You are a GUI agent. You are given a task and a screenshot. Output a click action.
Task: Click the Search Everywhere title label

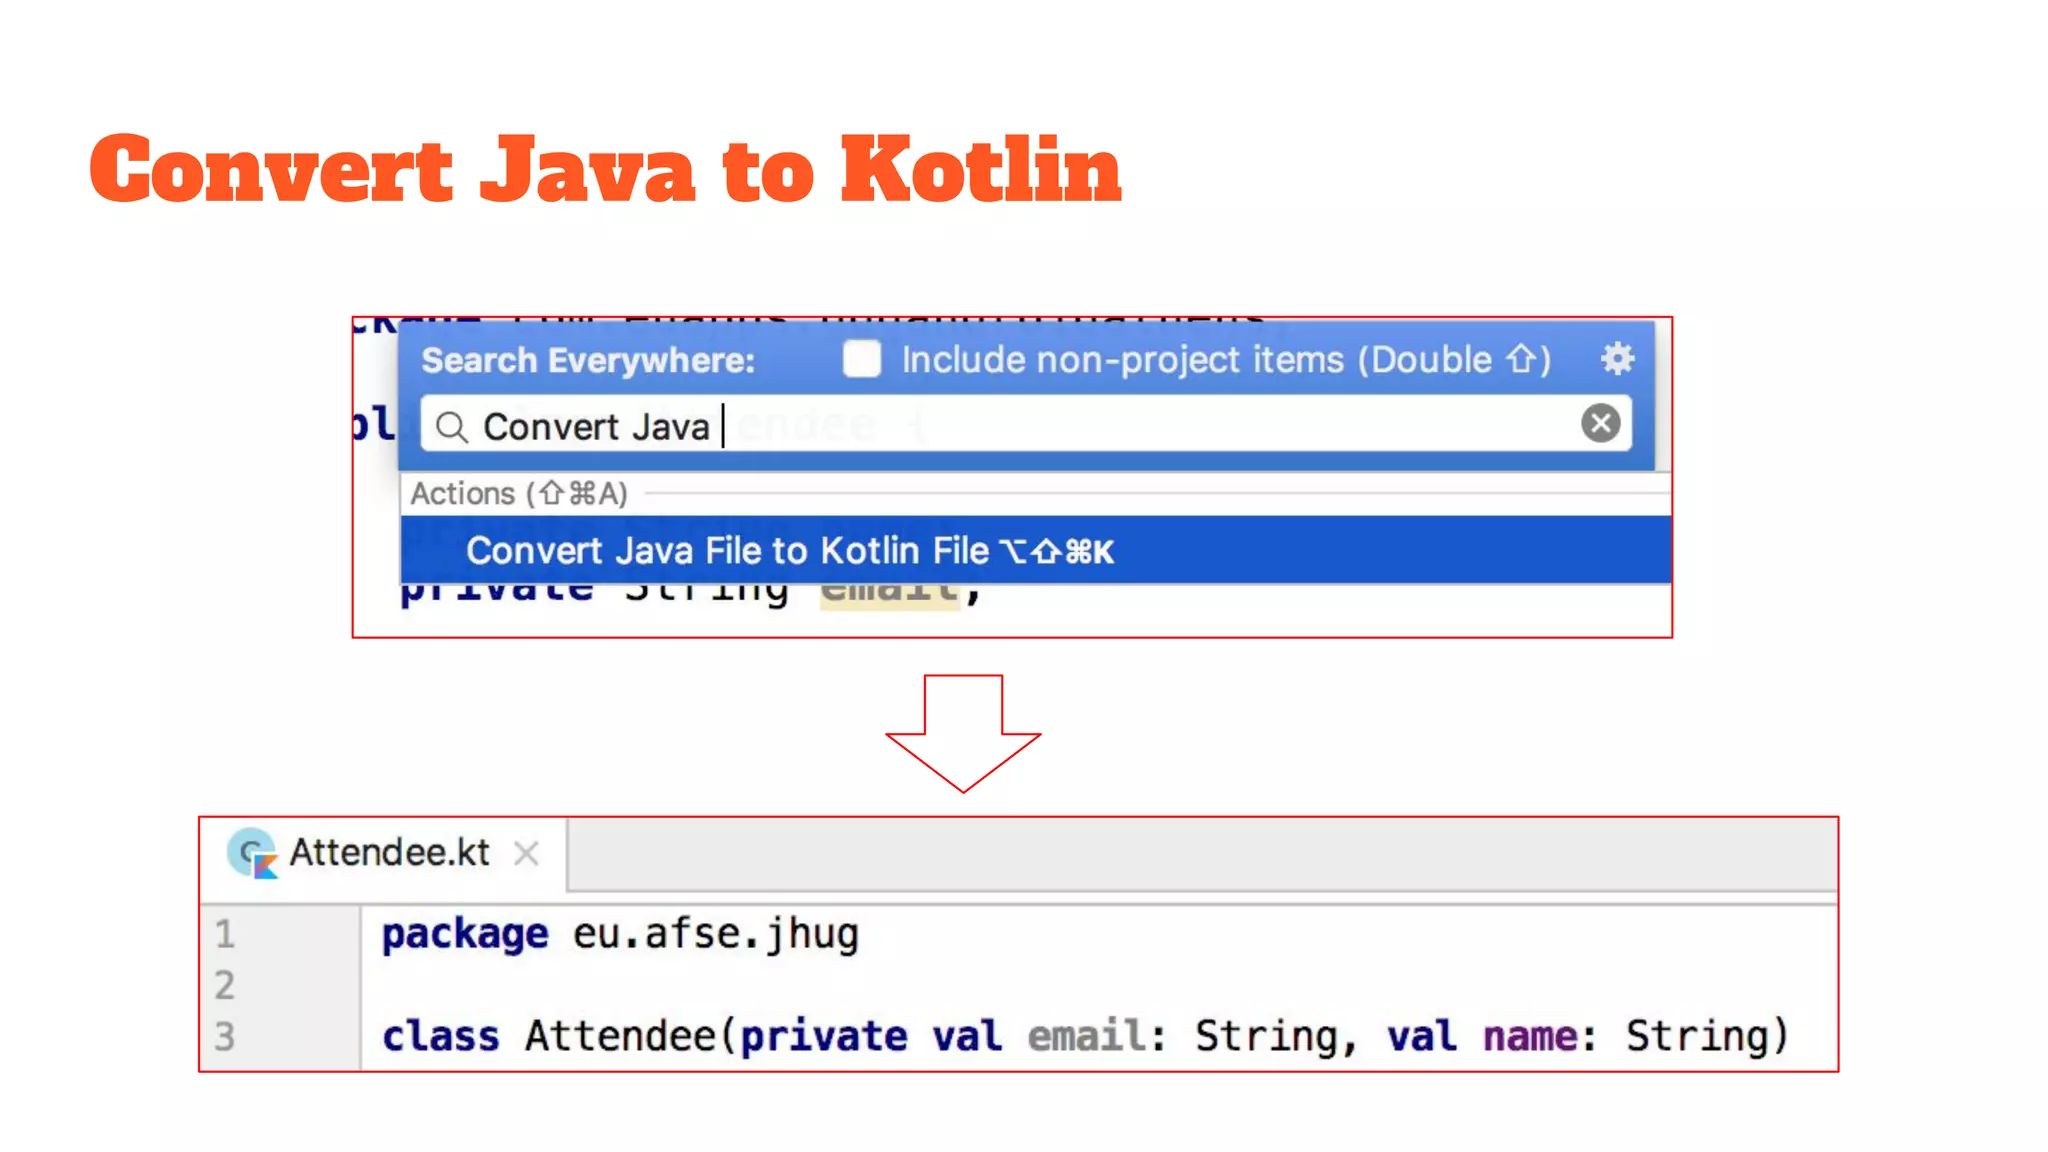coord(588,360)
